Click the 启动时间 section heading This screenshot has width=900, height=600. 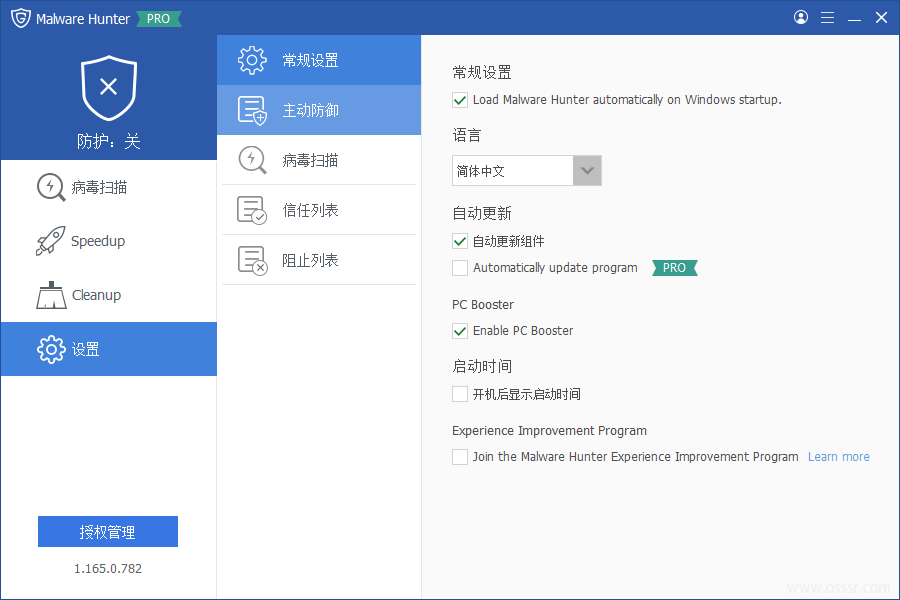tap(482, 366)
